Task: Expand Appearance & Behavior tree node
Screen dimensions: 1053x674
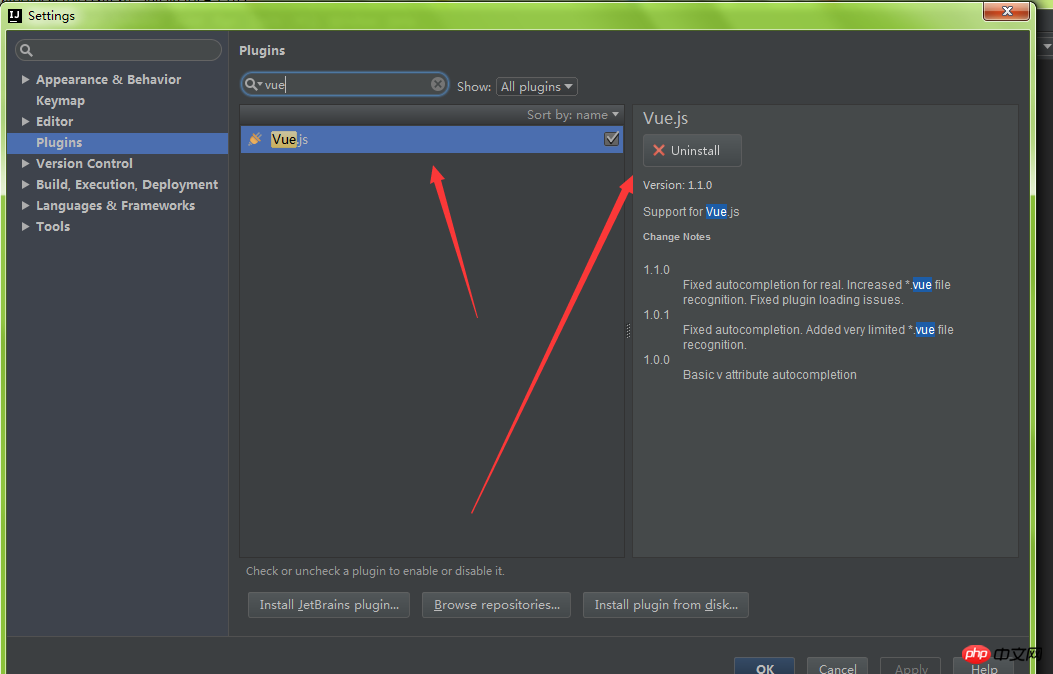Action: pyautogui.click(x=26, y=79)
